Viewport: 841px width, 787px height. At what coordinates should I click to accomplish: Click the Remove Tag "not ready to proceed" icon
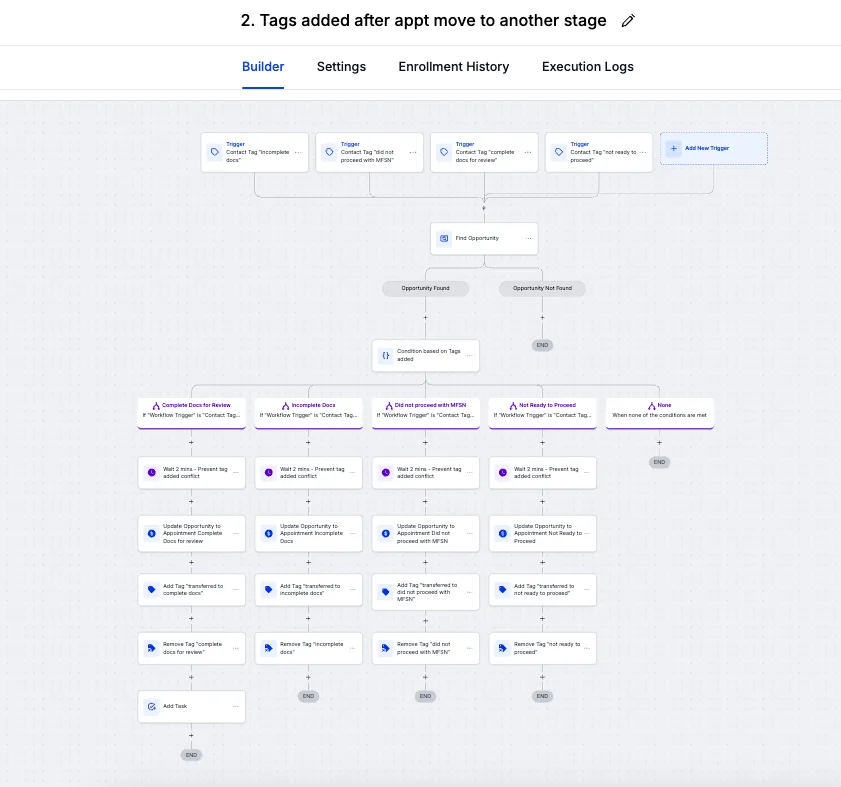coord(502,648)
